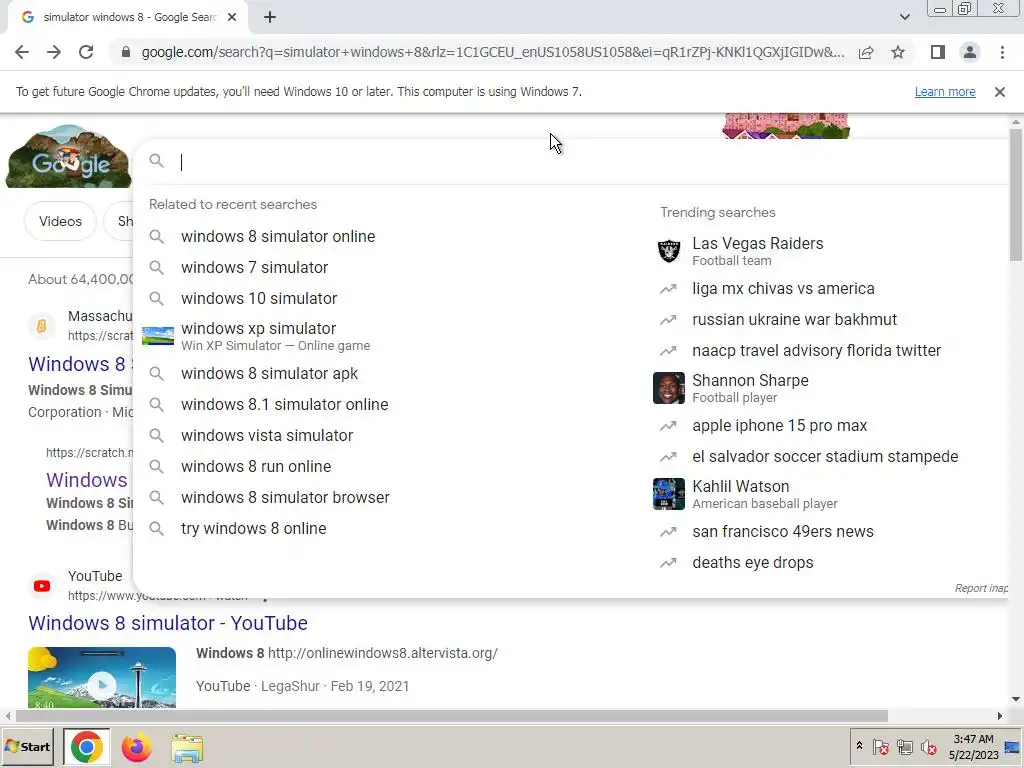Screen dimensions: 1024x768
Task: Open the Chrome profile avatar
Action: 970,52
